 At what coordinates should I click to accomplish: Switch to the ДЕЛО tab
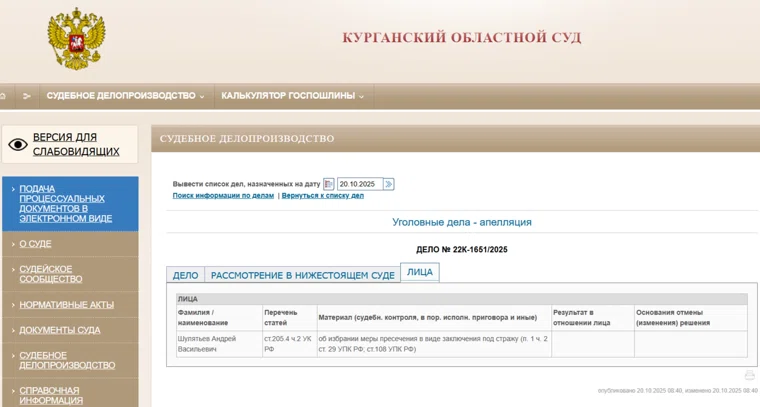click(185, 275)
